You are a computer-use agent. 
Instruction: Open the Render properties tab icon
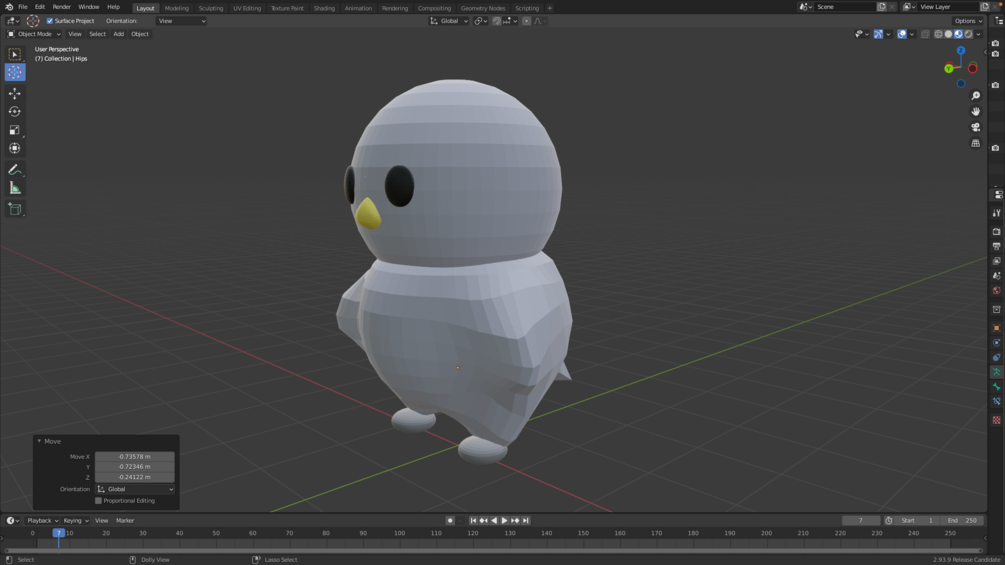click(997, 231)
